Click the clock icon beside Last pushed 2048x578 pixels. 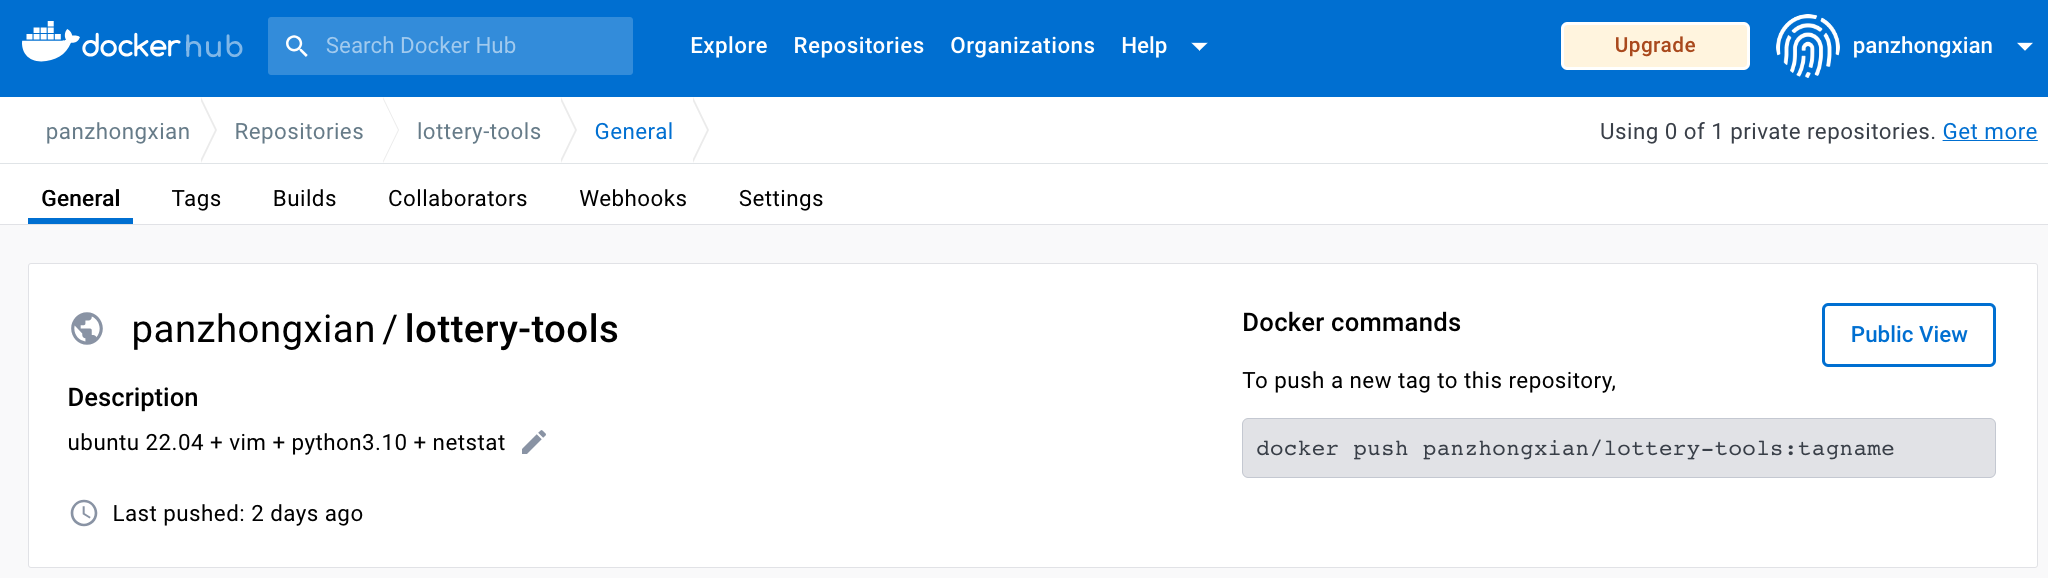84,513
